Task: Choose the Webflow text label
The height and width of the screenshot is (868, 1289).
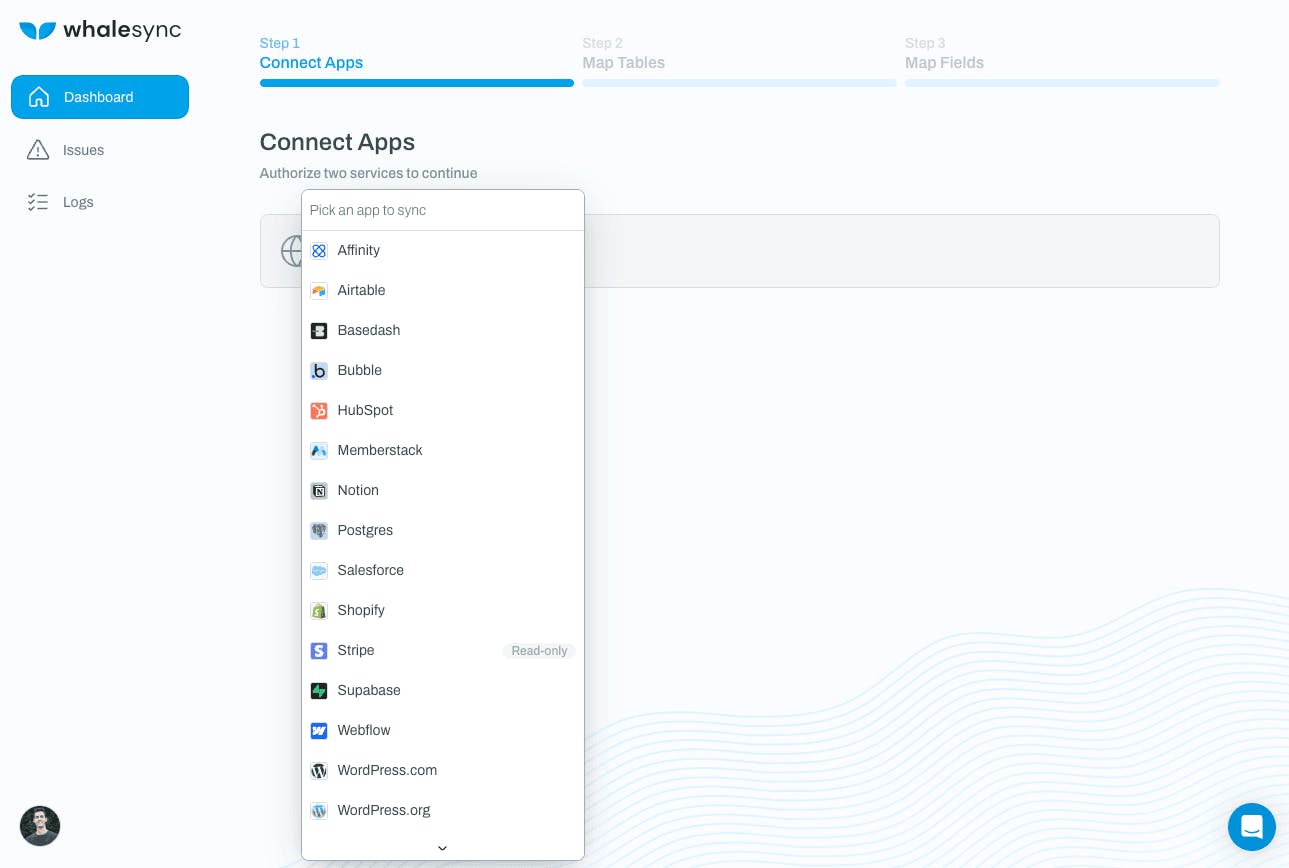Action: point(364,730)
